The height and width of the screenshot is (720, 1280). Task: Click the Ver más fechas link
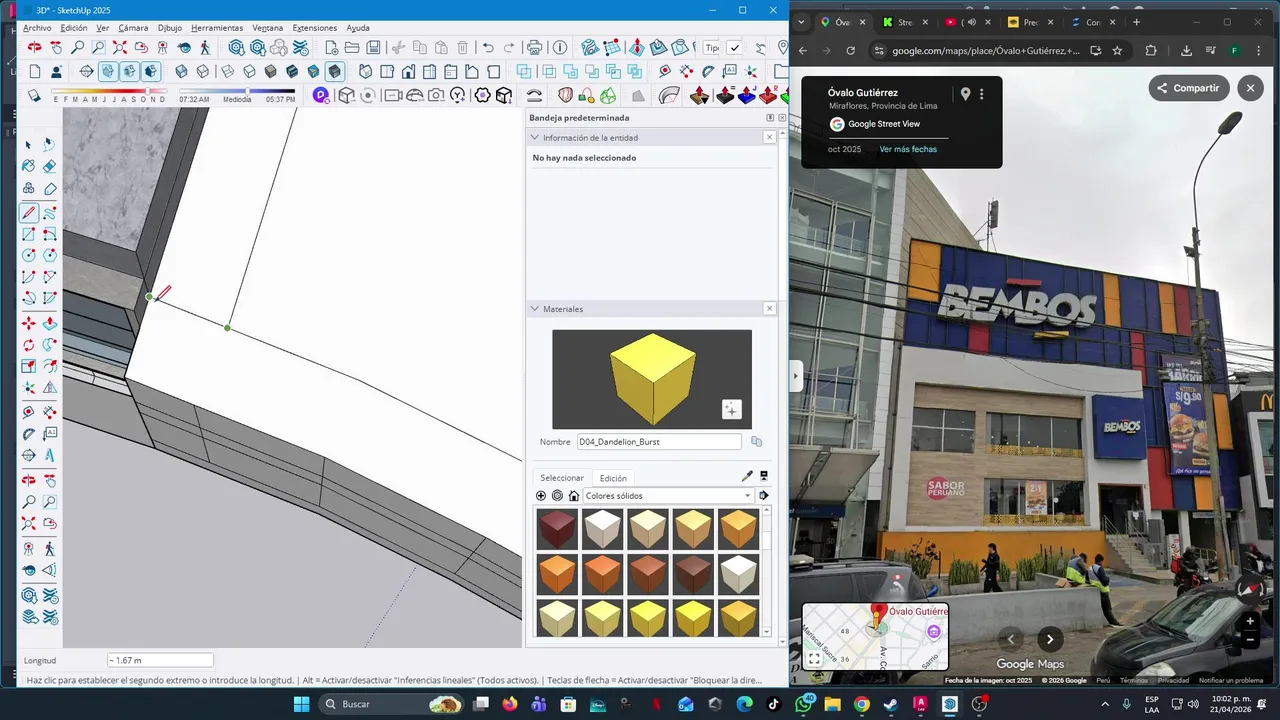908,149
